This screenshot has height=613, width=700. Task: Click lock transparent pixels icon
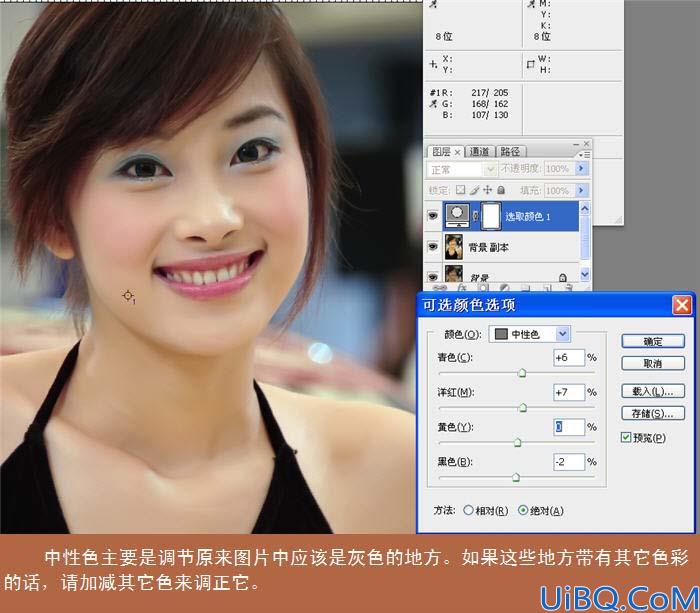click(460, 190)
